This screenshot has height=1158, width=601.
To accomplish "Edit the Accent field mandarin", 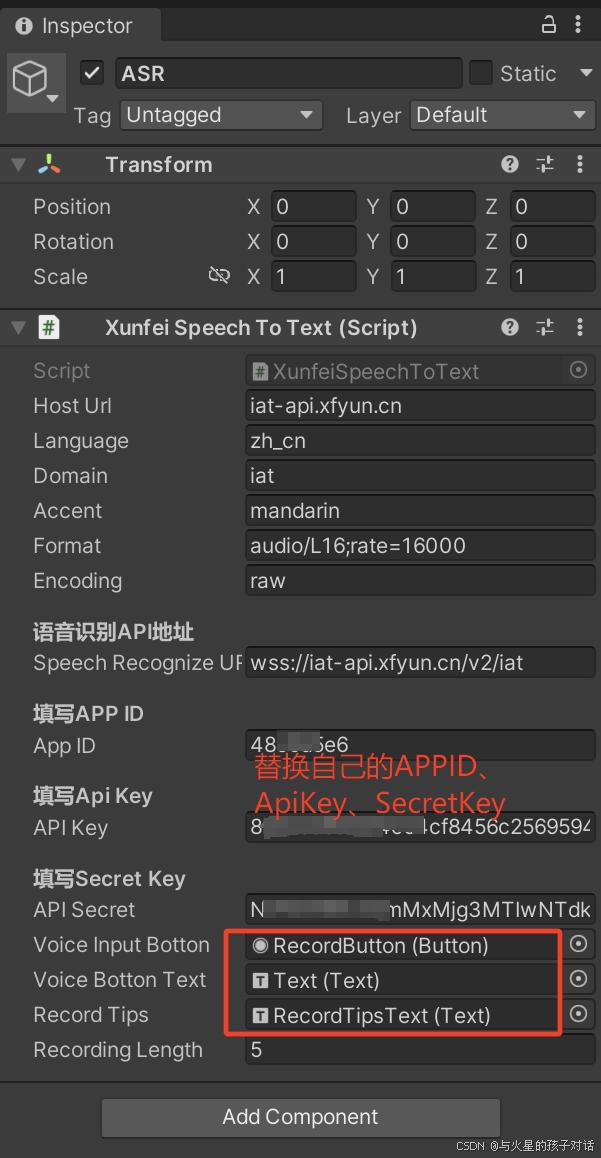I will 420,510.
